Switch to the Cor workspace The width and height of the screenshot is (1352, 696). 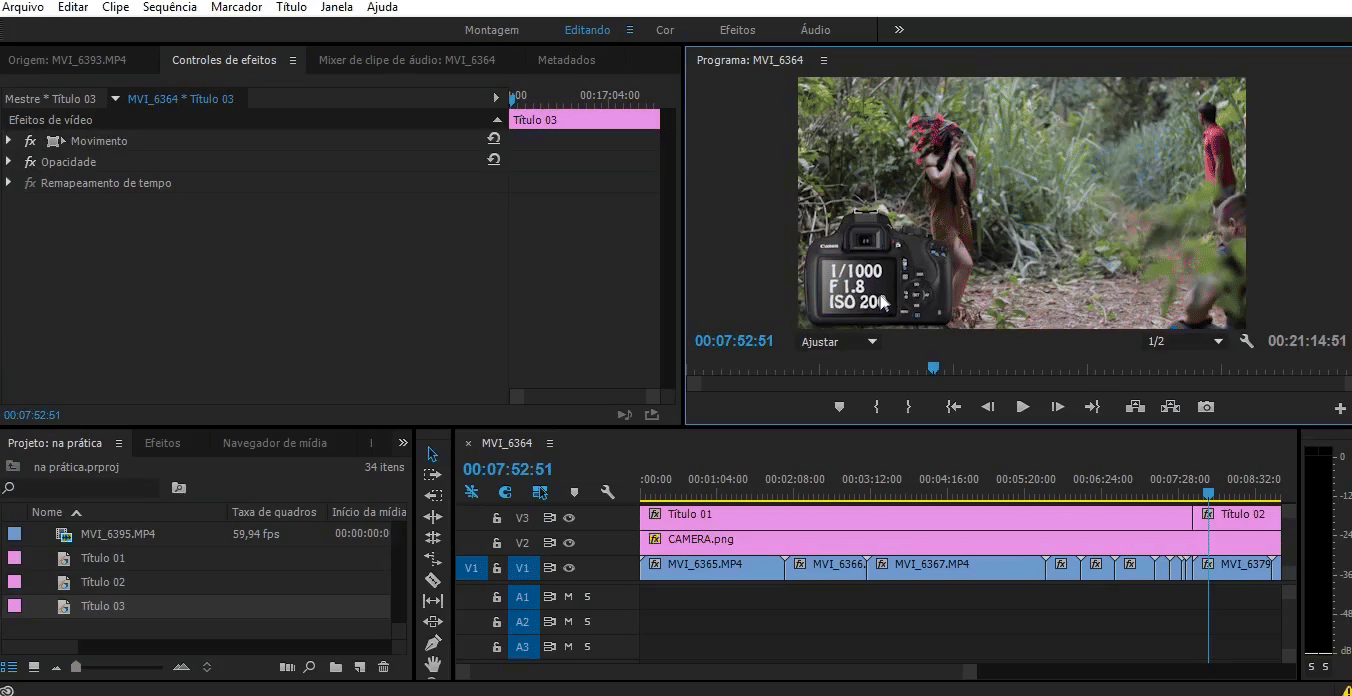tap(665, 30)
